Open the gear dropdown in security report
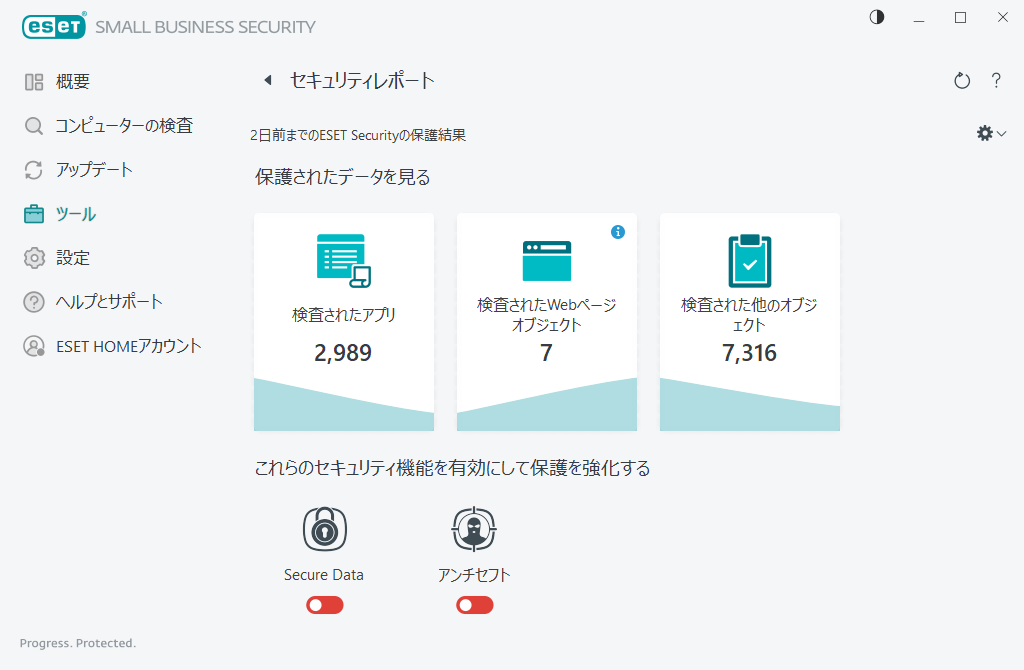Screen dimensions: 1024x670 tap(990, 132)
